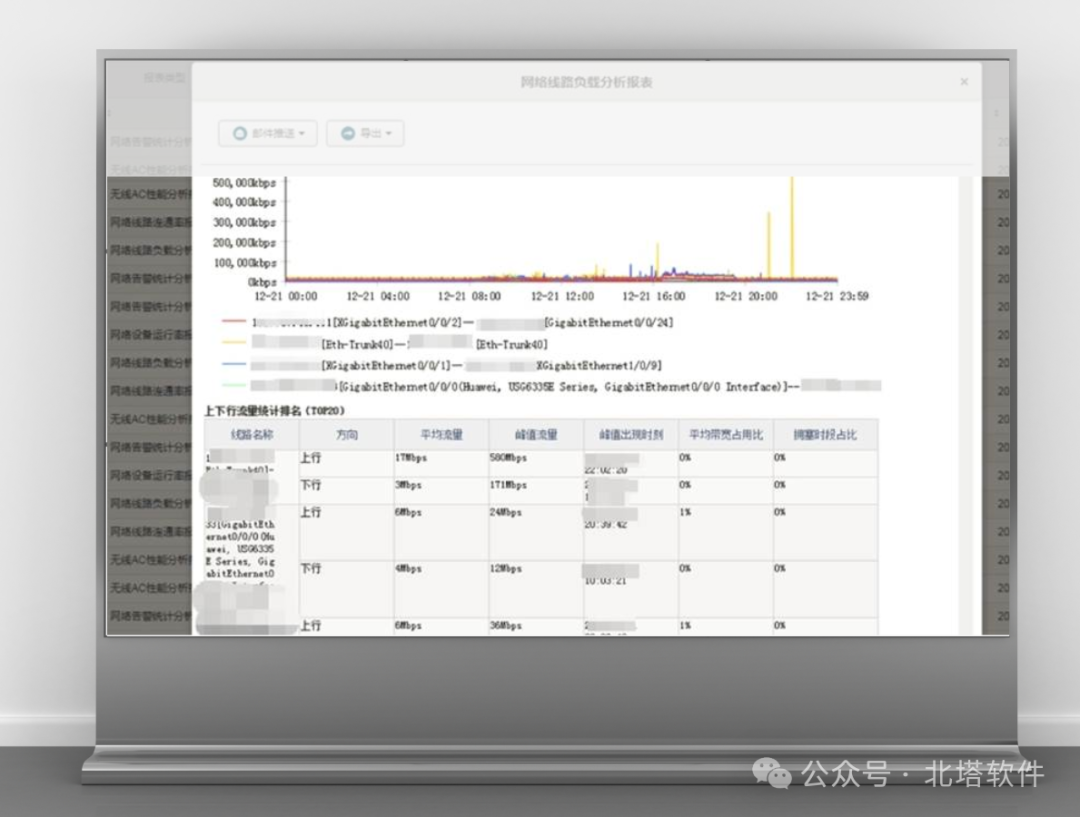
Task: Click the 拥塞时段占比 column header
Action: point(825,435)
